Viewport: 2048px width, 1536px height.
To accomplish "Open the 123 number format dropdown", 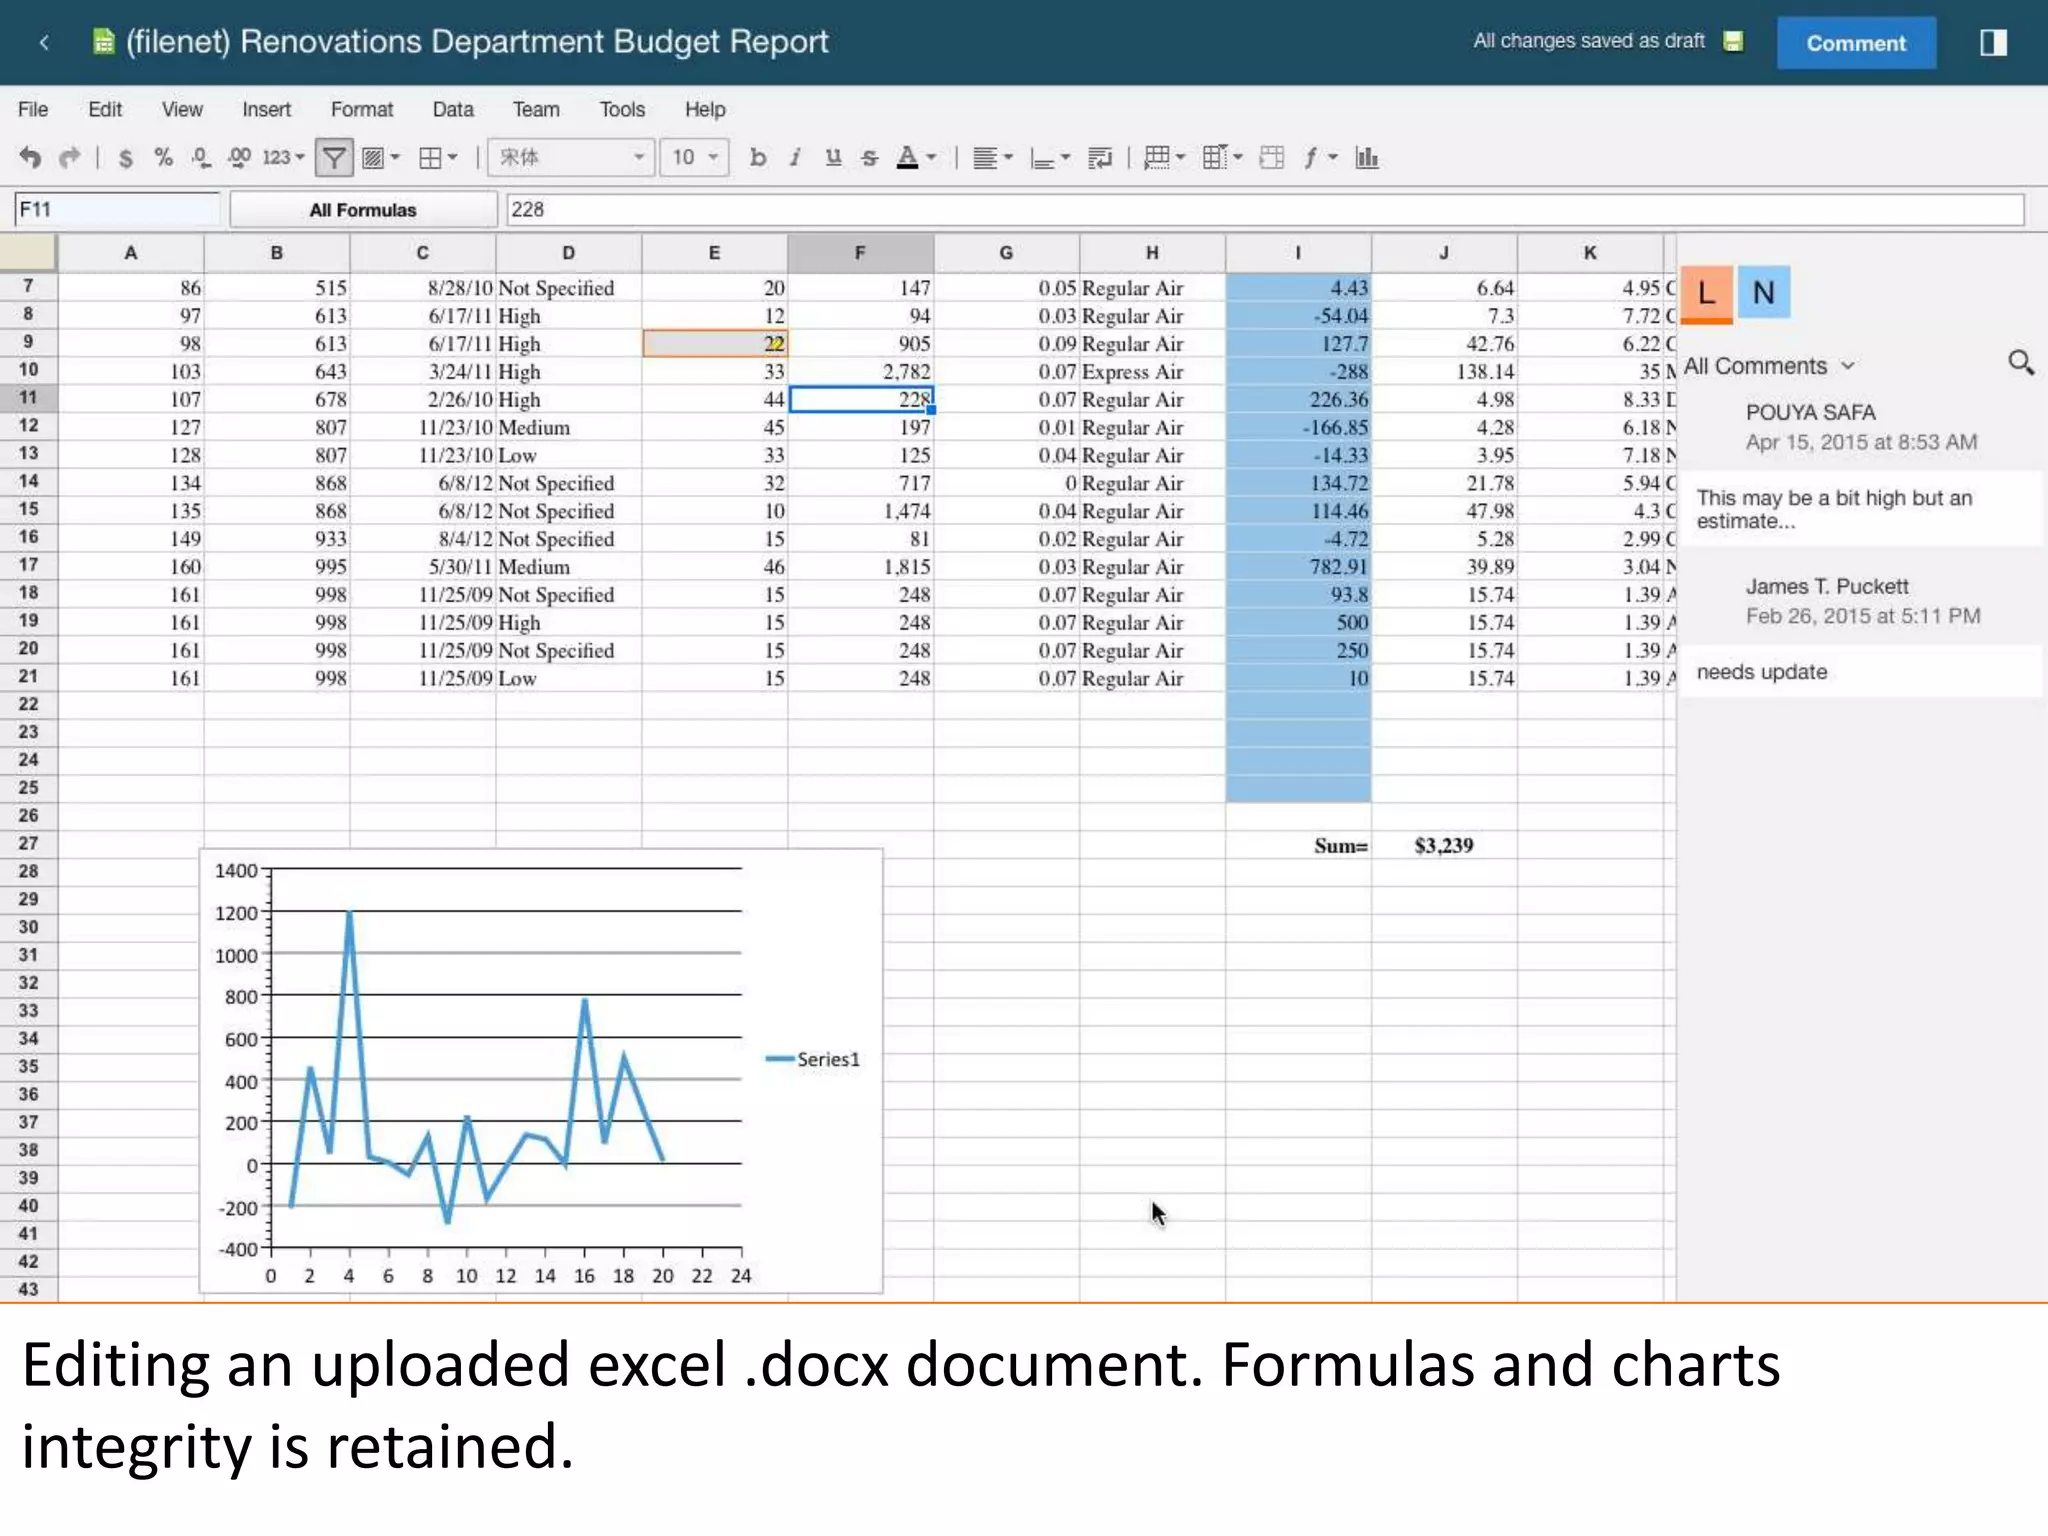I will pos(283,157).
